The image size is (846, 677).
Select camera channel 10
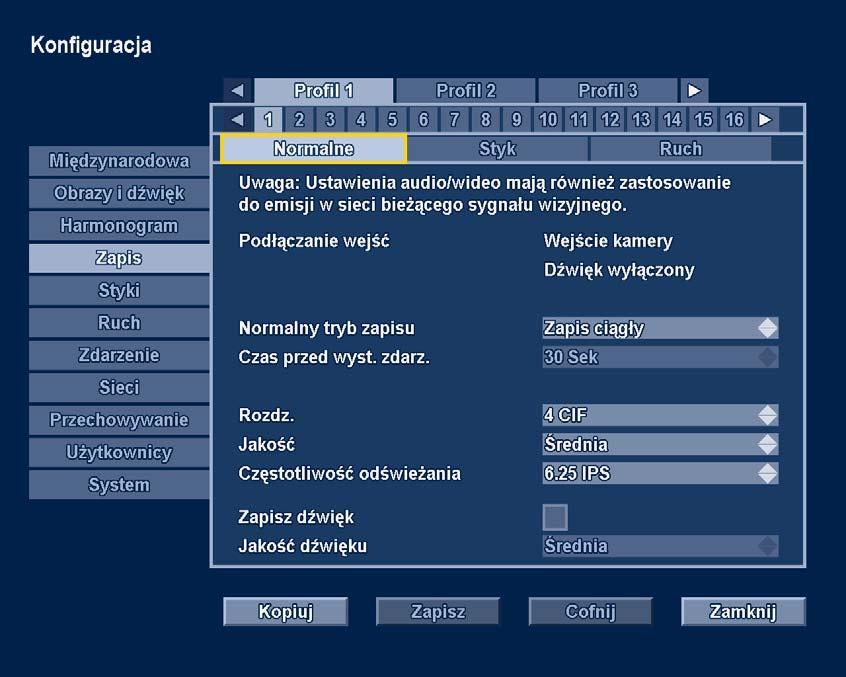[x=548, y=120]
